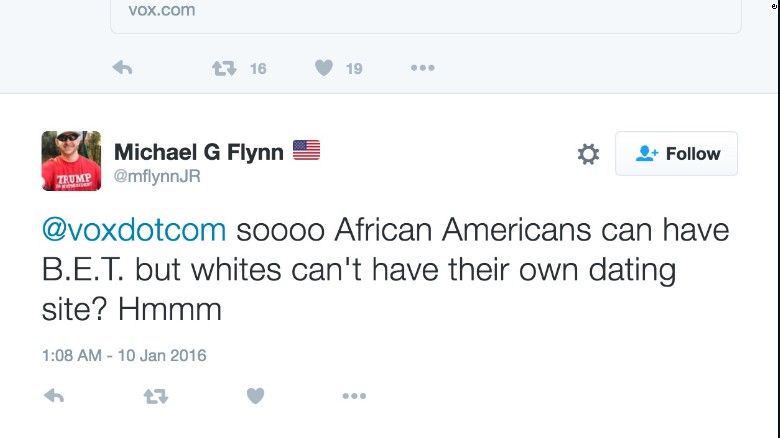Retweet the vox.com tweet with 16 retweets

pos(224,68)
